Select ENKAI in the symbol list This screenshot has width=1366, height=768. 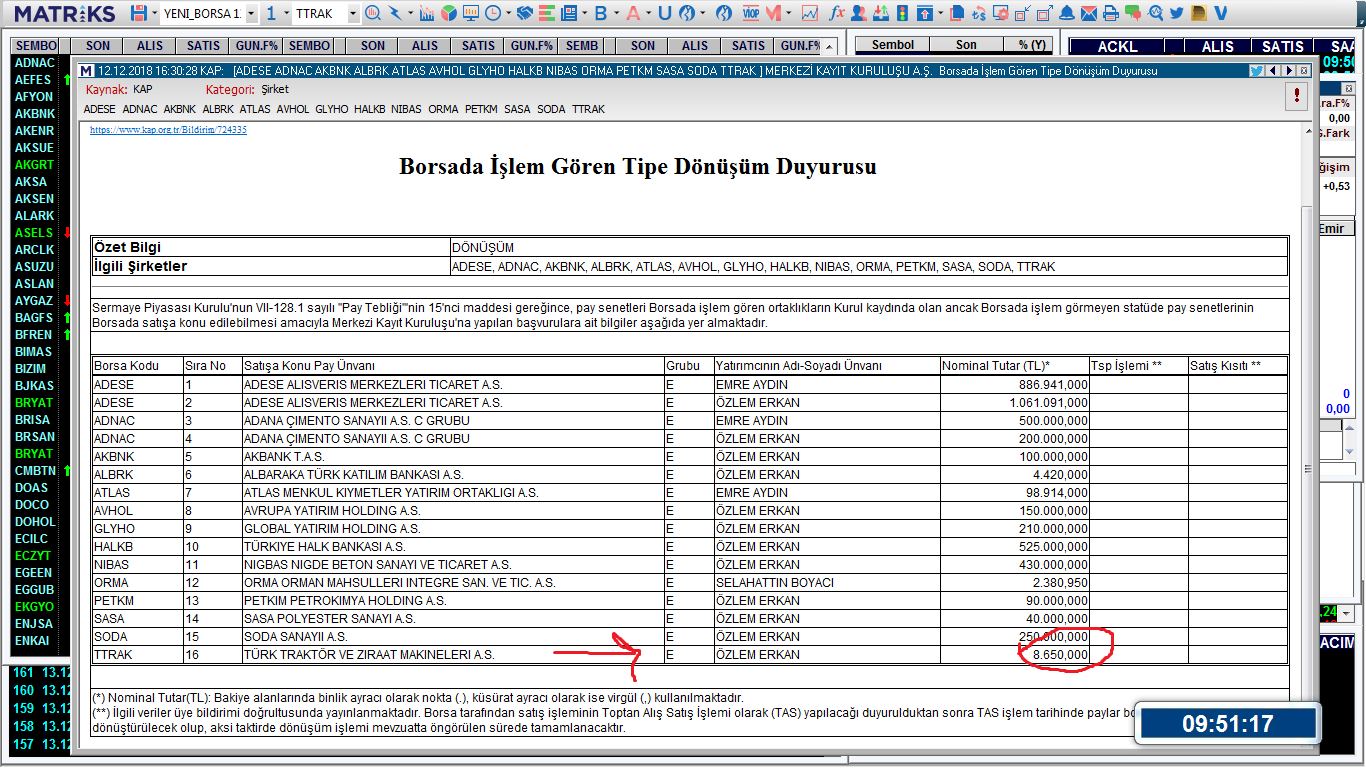[x=33, y=641]
